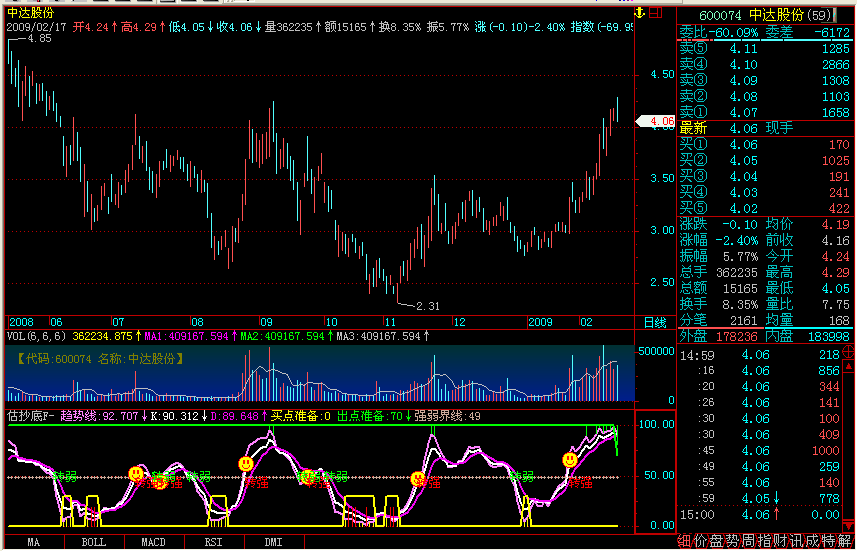
Task: Select the 11 month marker on the time axis
Action: 390,322
